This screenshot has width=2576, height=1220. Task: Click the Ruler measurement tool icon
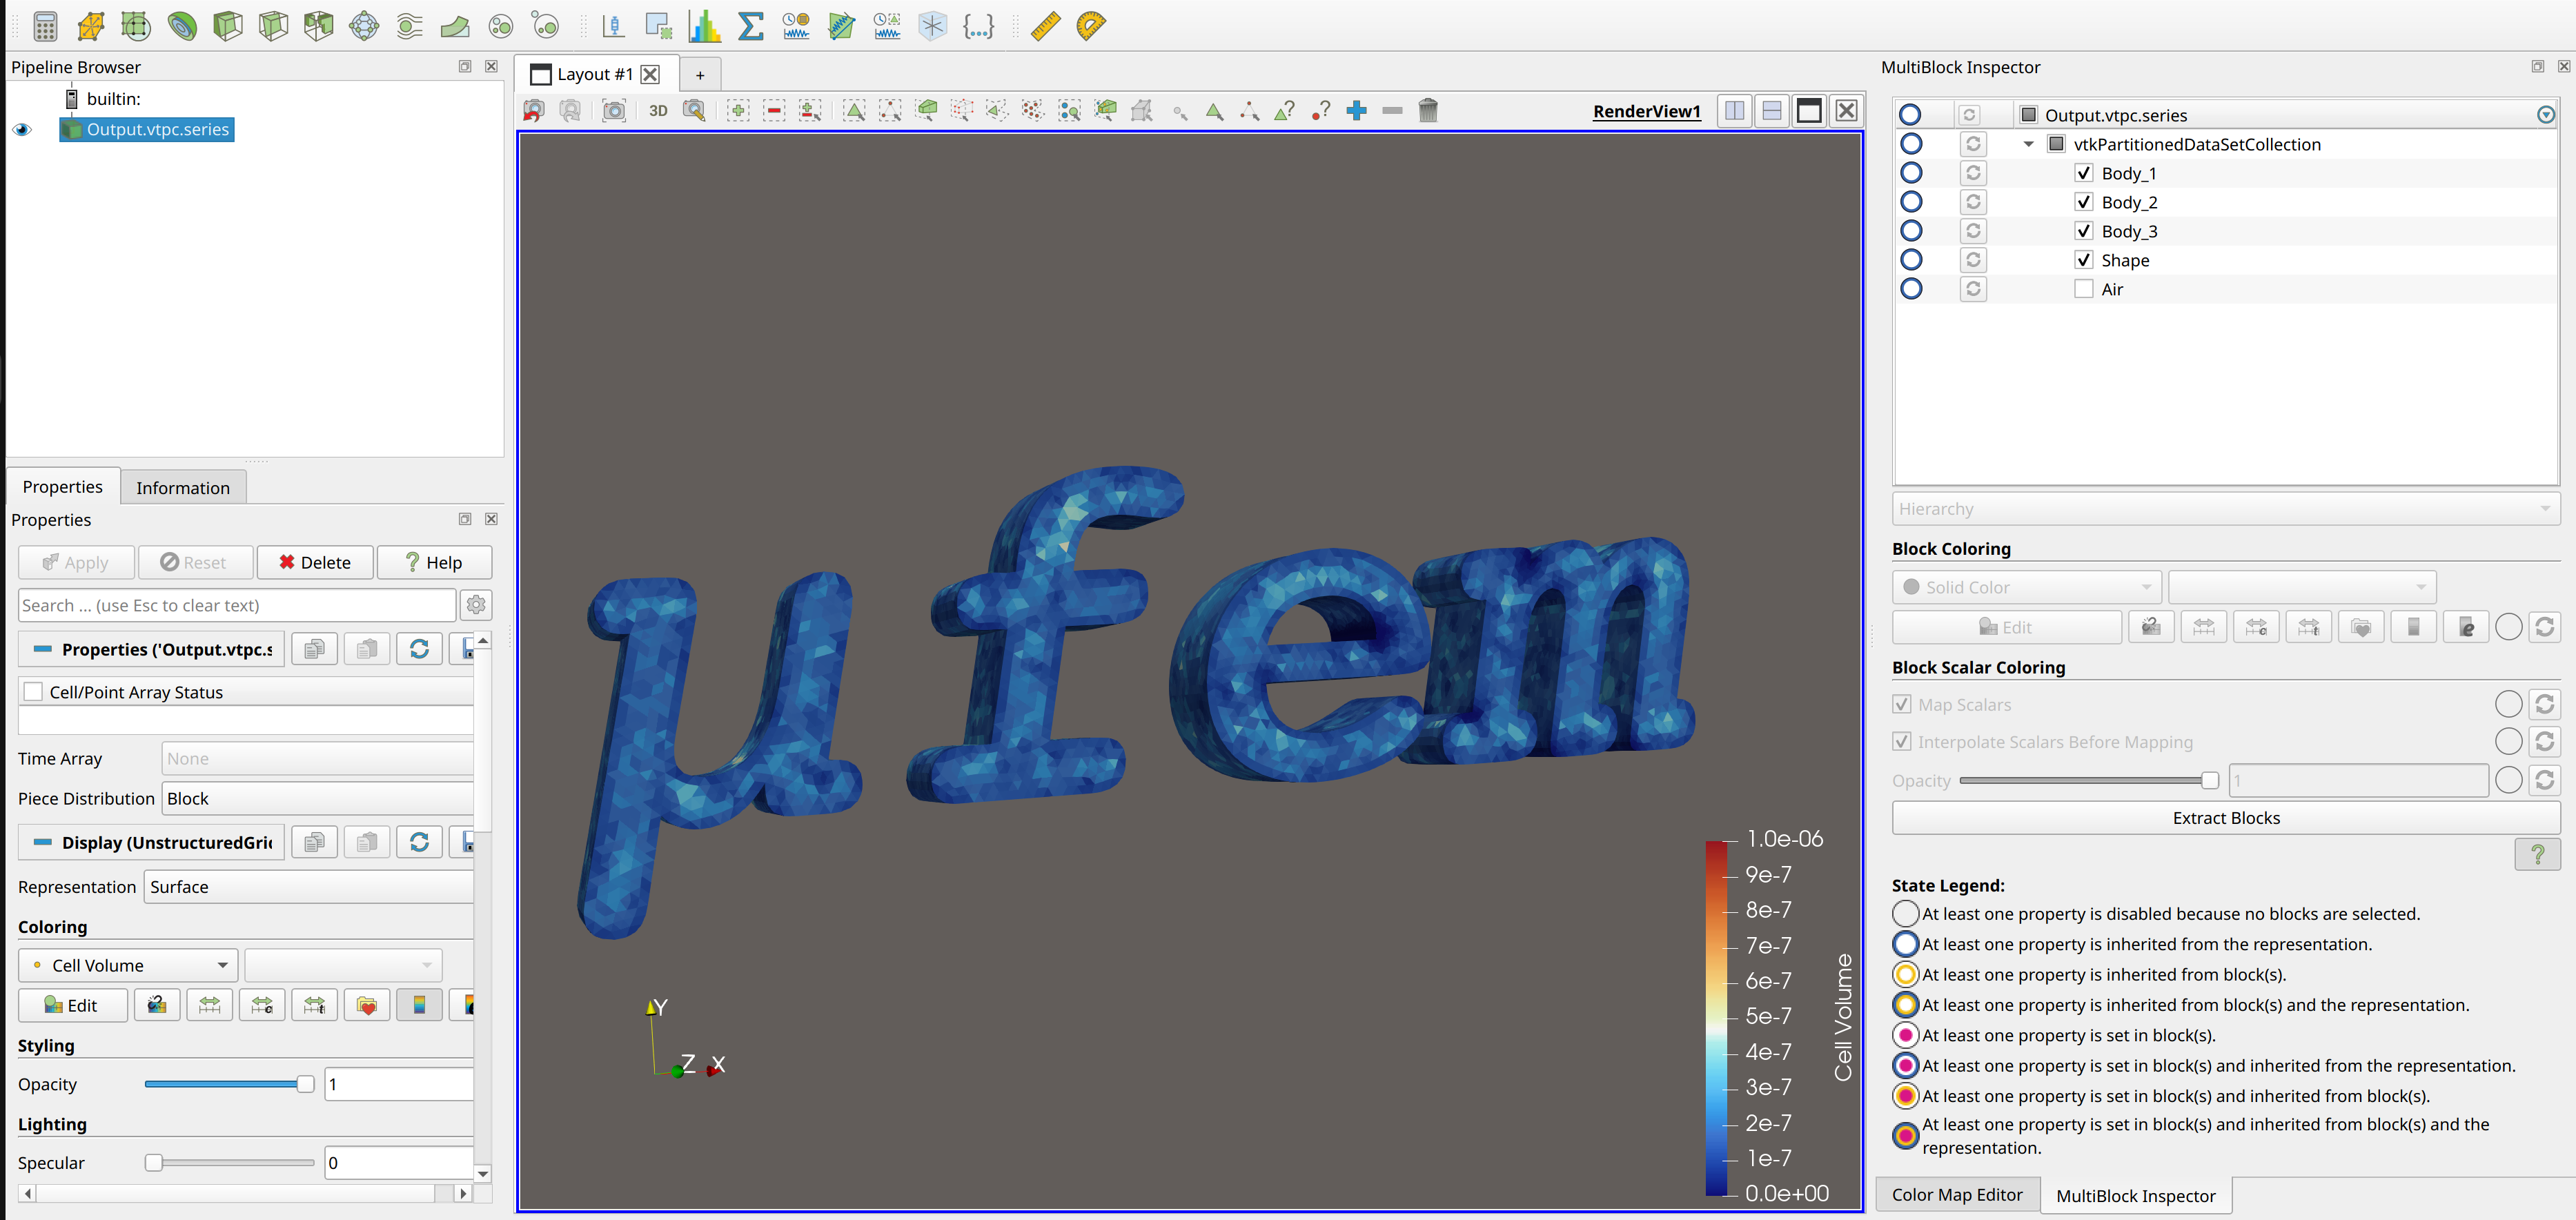pyautogui.click(x=1045, y=26)
